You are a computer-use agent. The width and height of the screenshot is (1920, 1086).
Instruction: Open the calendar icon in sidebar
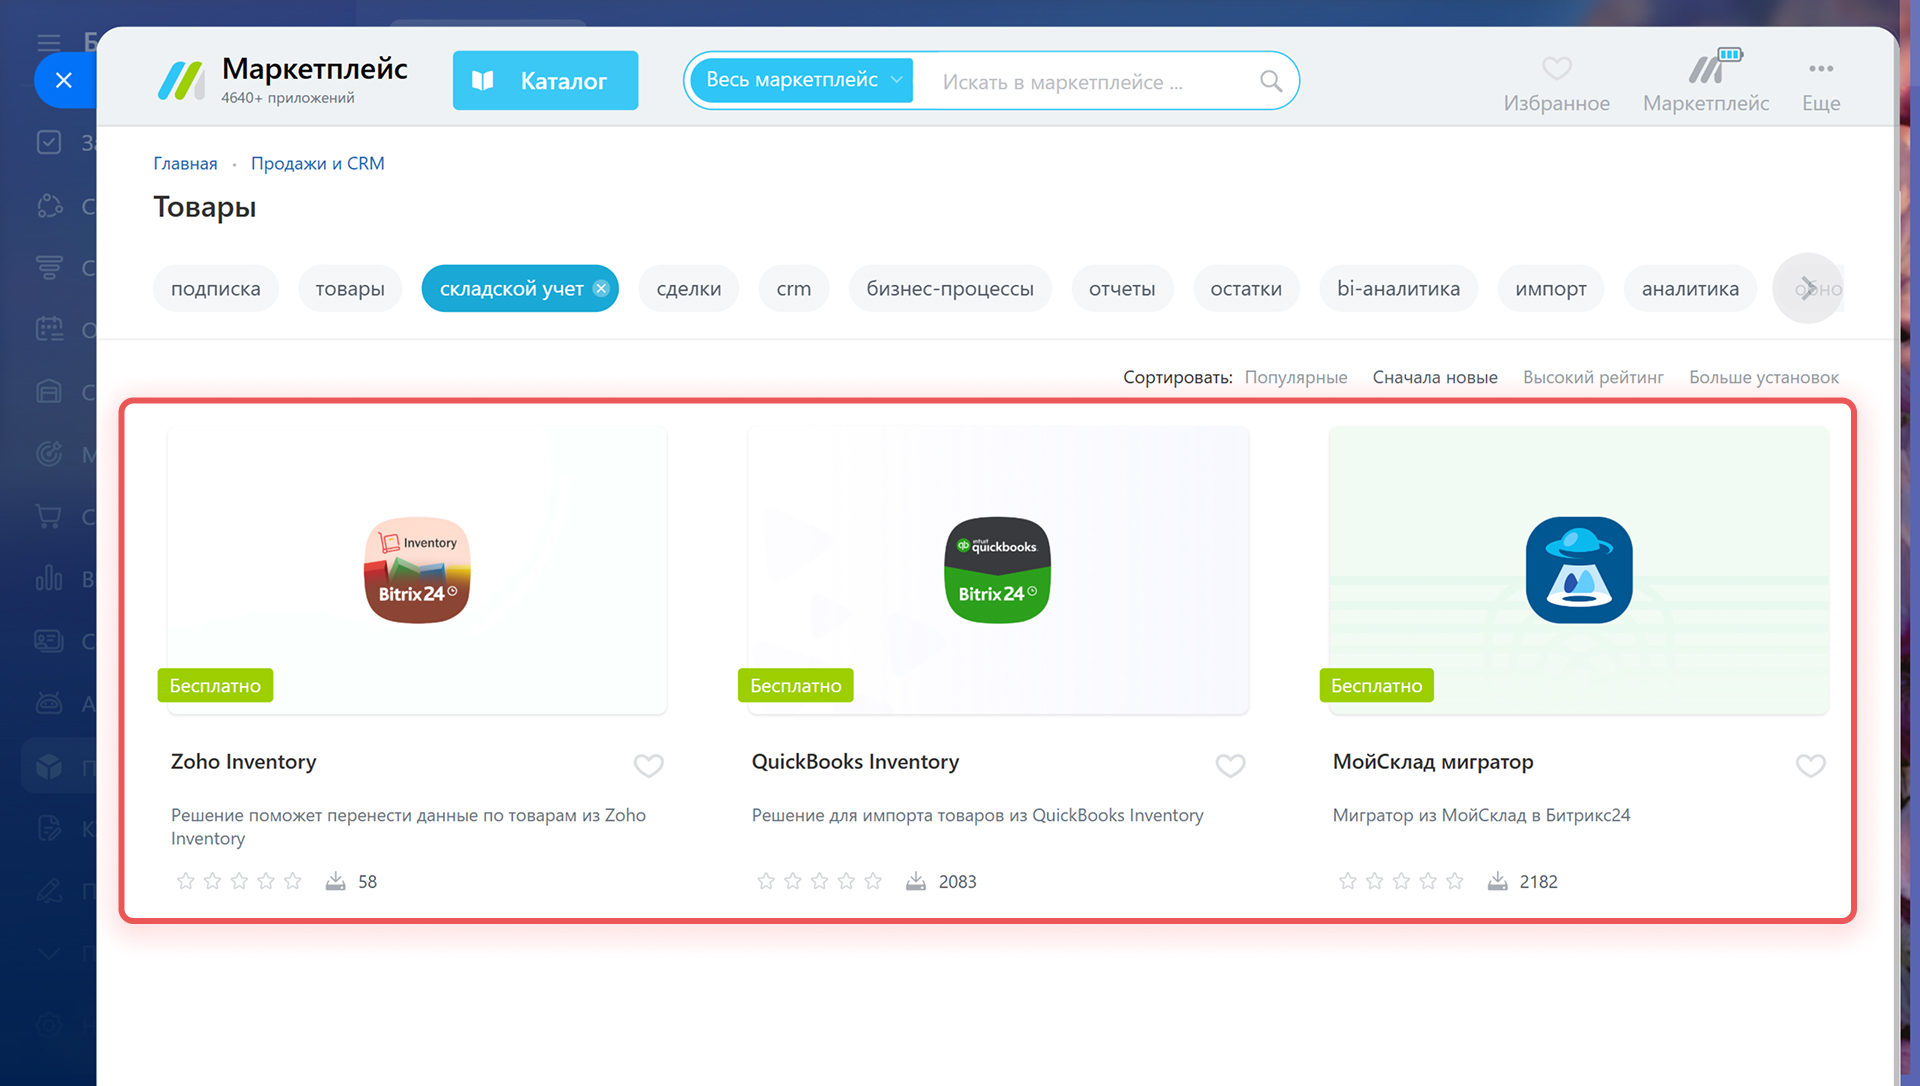point(49,328)
